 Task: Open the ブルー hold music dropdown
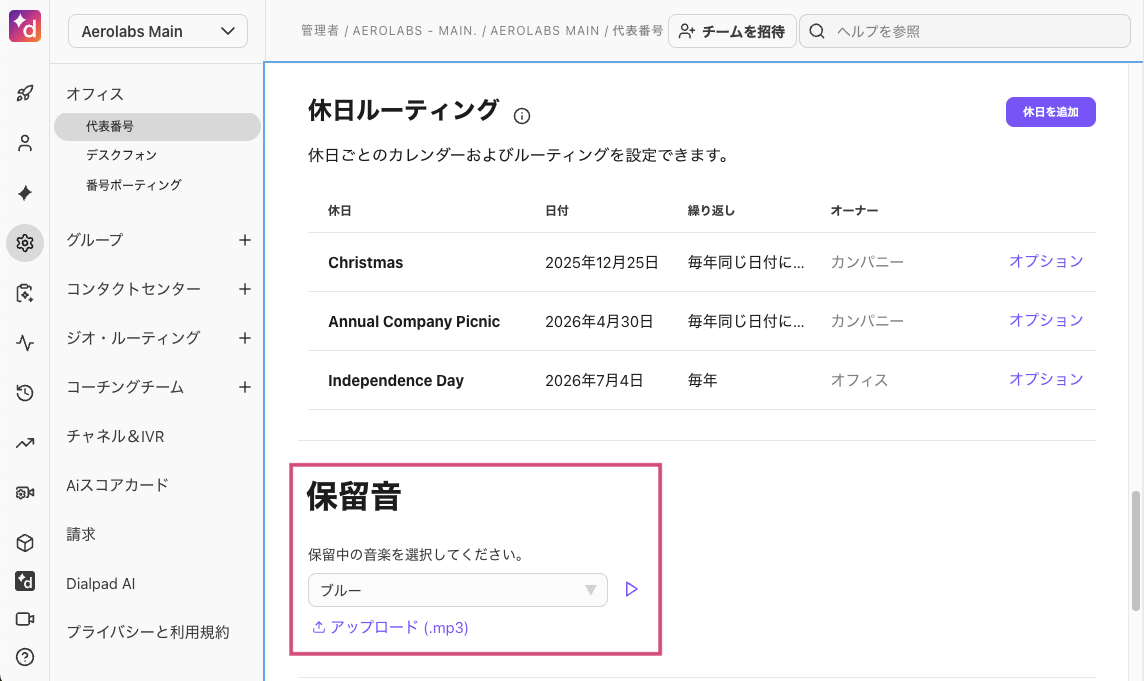(457, 590)
